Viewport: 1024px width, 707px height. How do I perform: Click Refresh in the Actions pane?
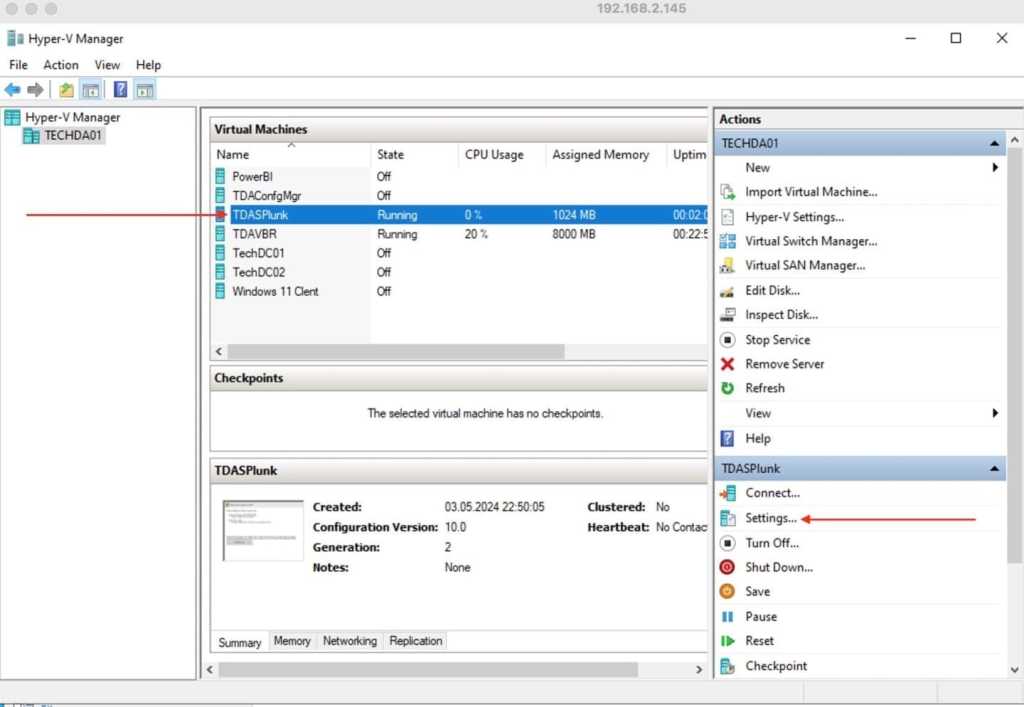767,388
